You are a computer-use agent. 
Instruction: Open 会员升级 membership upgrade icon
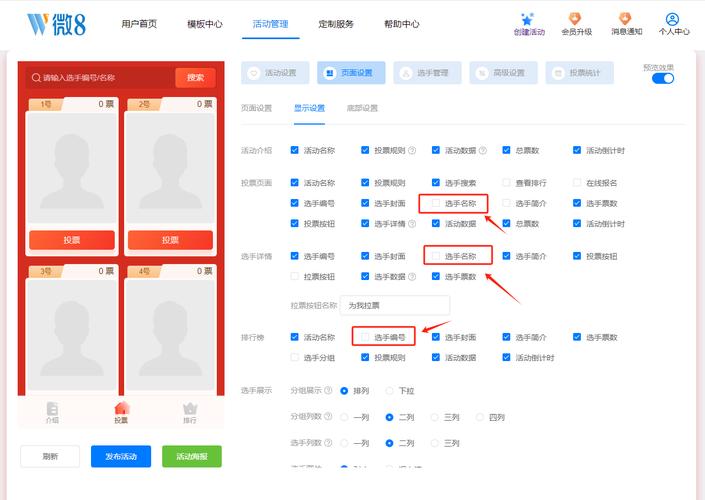(576, 19)
